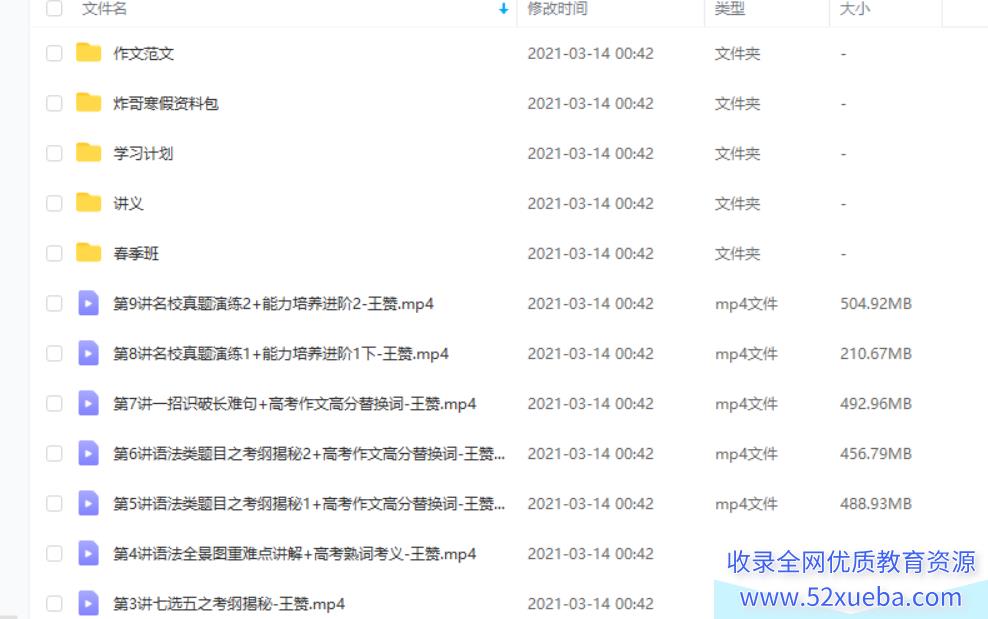988x619 pixels.
Task: Open folder name 春季班
Action: click(136, 253)
